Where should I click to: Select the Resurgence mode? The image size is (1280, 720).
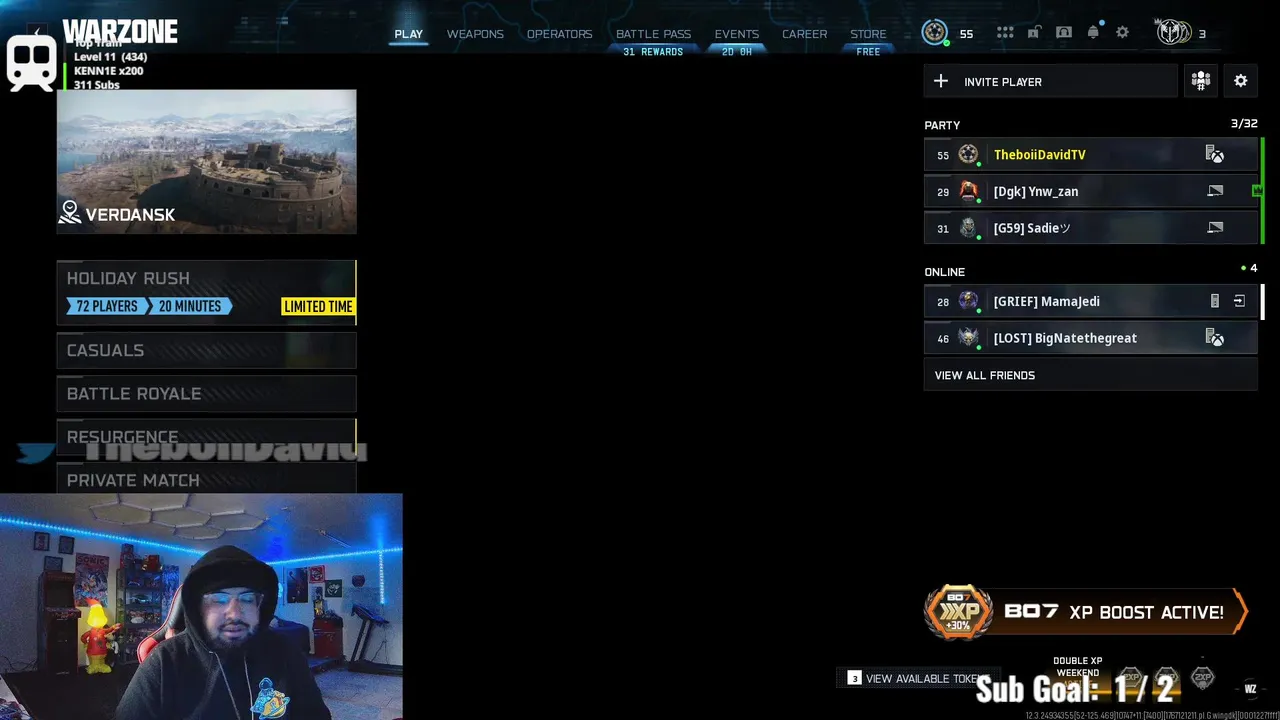(x=206, y=437)
